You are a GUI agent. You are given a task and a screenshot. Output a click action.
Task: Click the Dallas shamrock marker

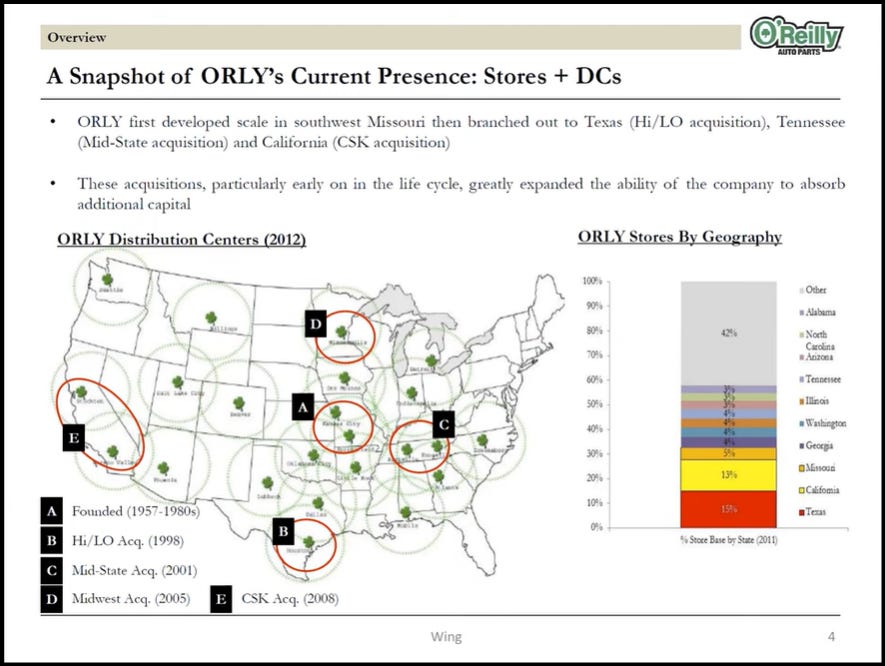pyautogui.click(x=318, y=503)
